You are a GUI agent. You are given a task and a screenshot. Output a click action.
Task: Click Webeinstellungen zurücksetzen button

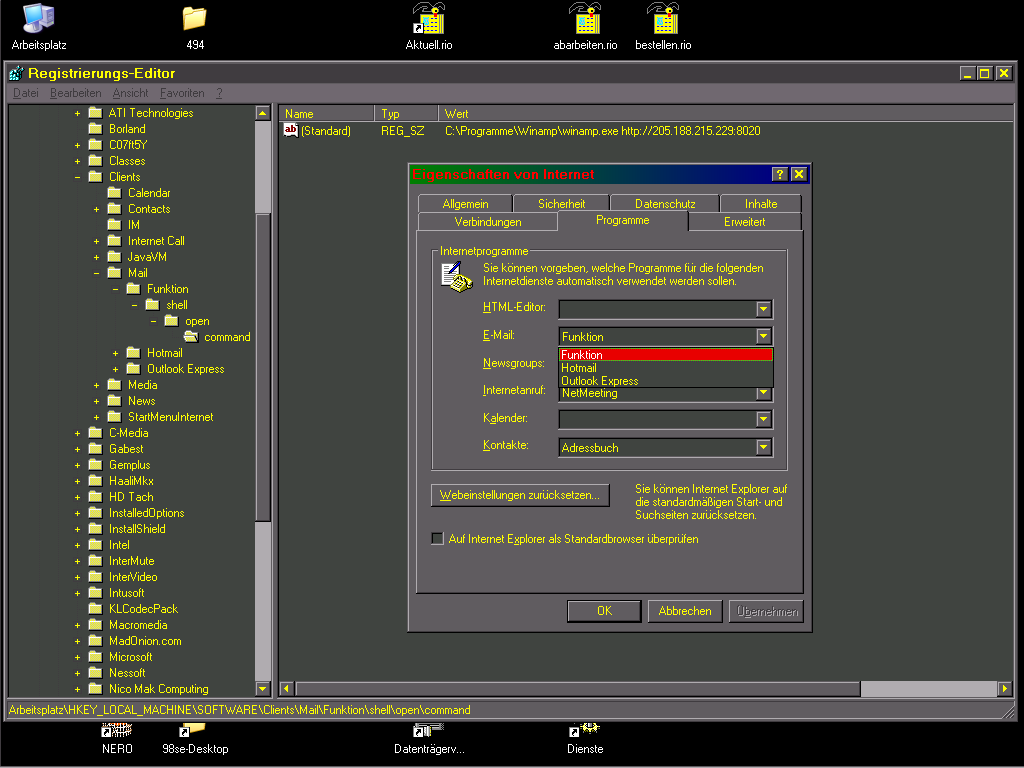(520, 495)
